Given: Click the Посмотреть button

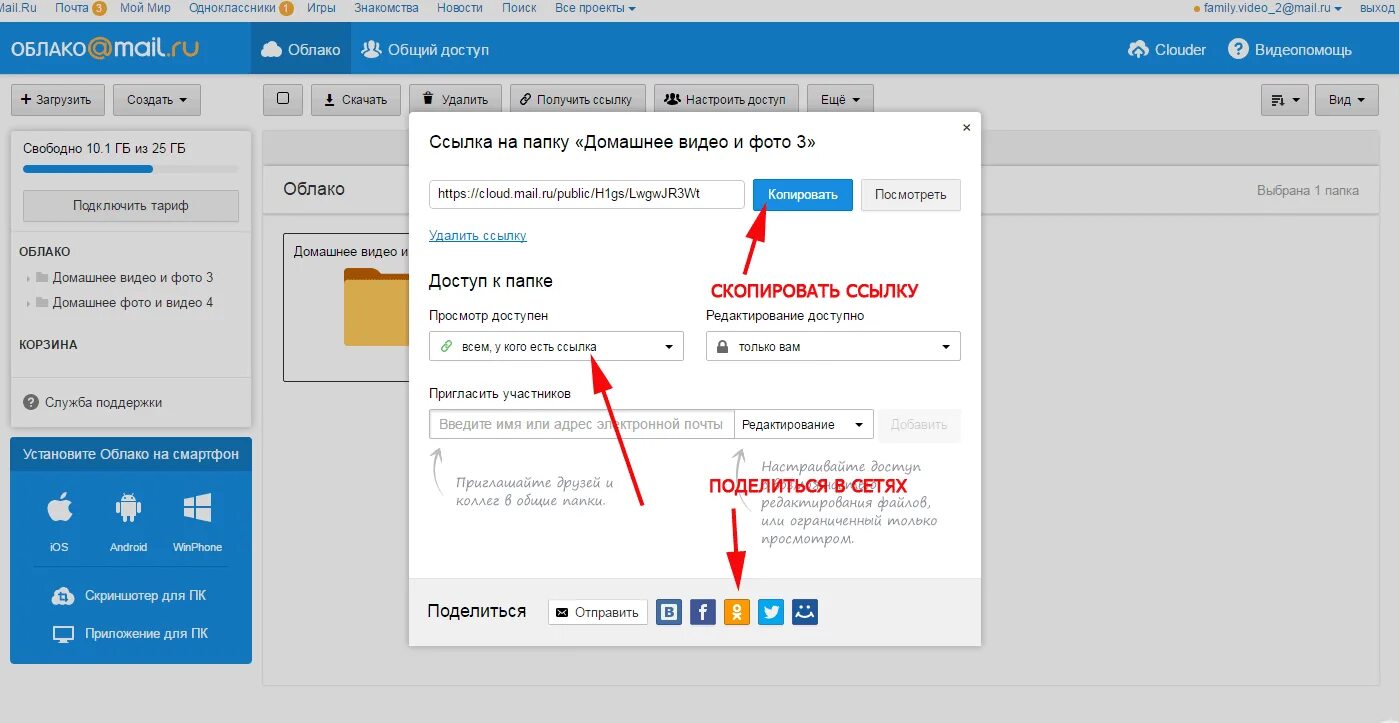Looking at the screenshot, I should tap(911, 195).
